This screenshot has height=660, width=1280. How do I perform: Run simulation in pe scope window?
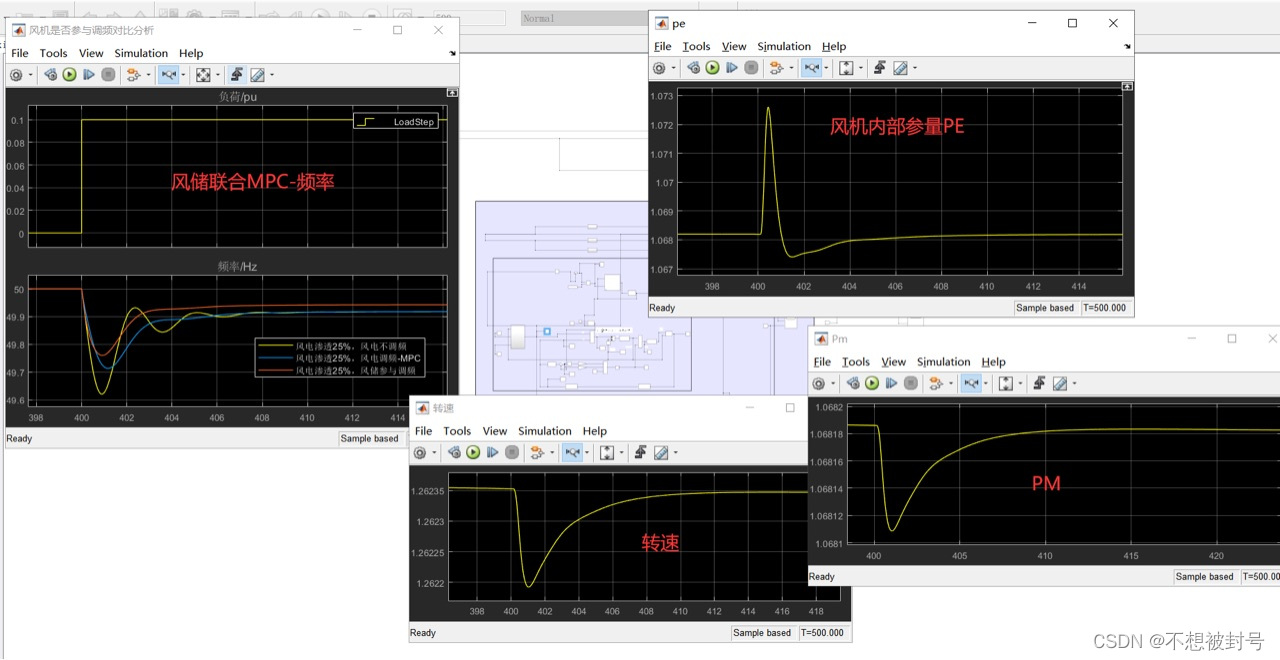(x=712, y=68)
